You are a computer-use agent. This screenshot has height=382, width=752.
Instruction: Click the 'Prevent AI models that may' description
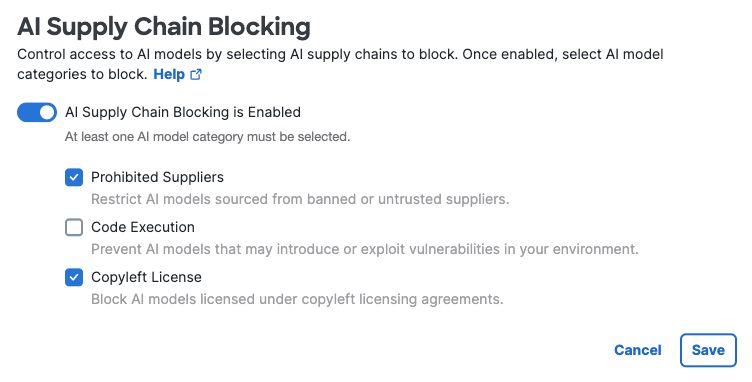coord(365,249)
